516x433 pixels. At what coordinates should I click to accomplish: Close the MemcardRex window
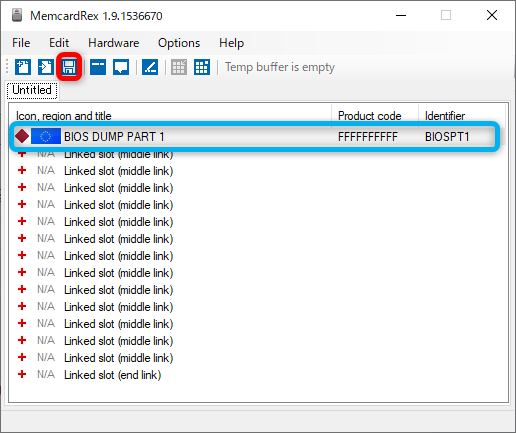click(x=492, y=15)
